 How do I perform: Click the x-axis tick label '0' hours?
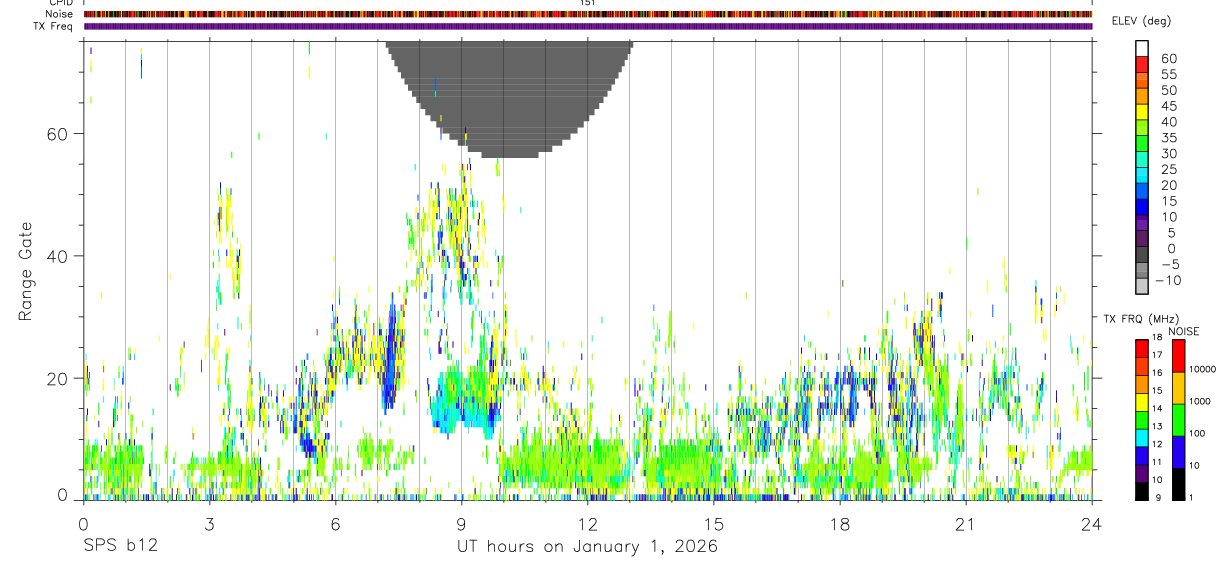click(x=83, y=524)
